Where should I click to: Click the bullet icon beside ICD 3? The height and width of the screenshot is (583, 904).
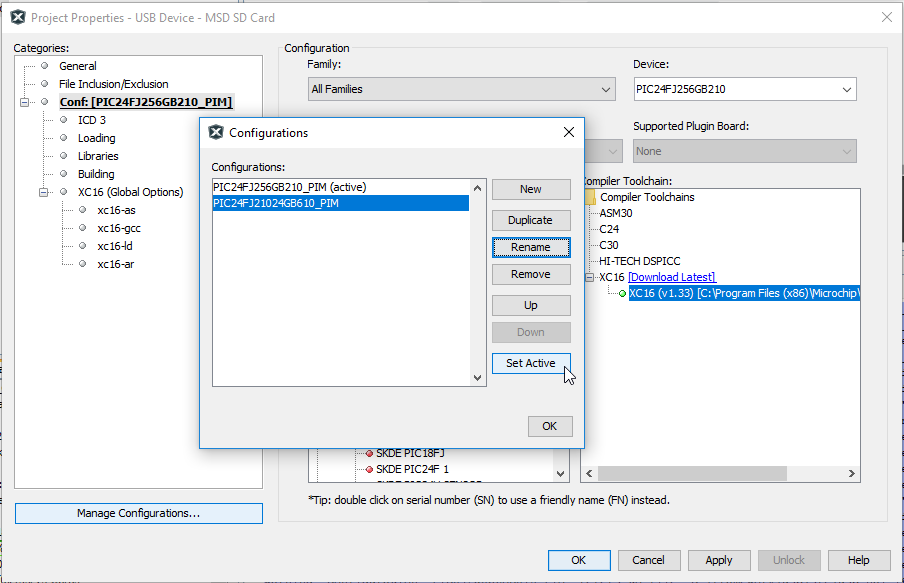pyautogui.click(x=63, y=120)
